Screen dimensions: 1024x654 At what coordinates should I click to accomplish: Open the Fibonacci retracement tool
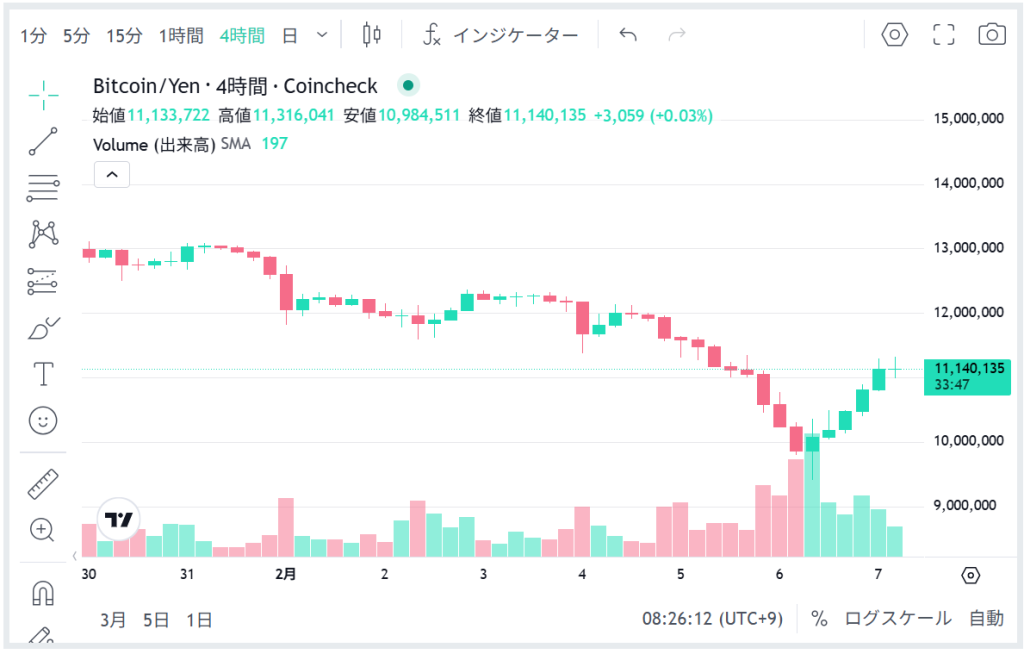pyautogui.click(x=44, y=187)
